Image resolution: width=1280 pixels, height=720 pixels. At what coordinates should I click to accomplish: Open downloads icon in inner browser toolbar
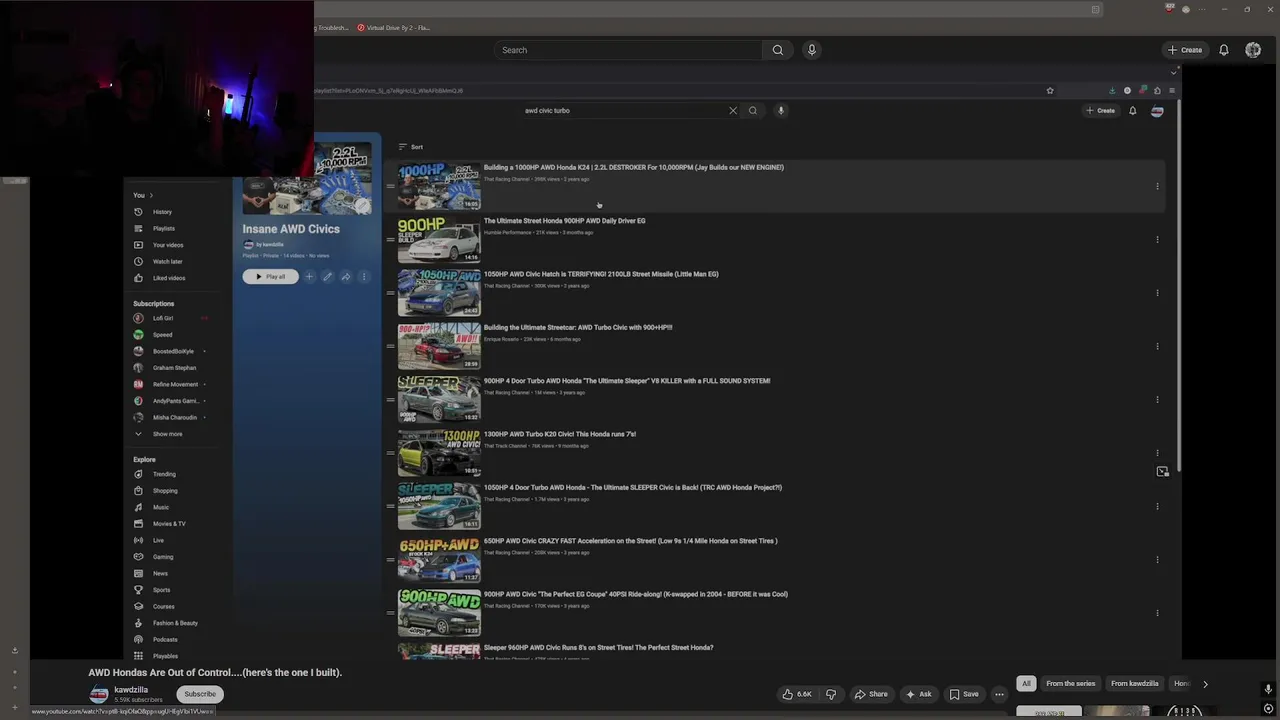pyautogui.click(x=1112, y=91)
